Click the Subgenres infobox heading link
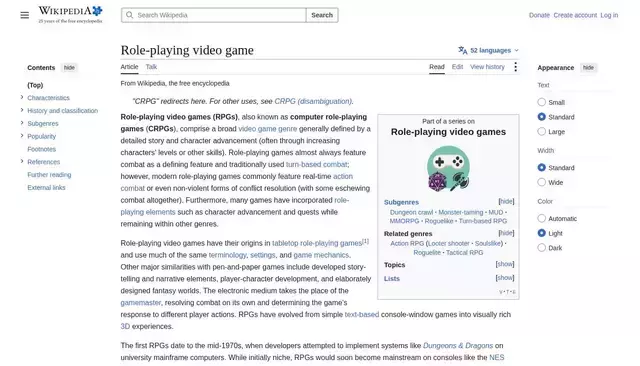 coord(401,202)
